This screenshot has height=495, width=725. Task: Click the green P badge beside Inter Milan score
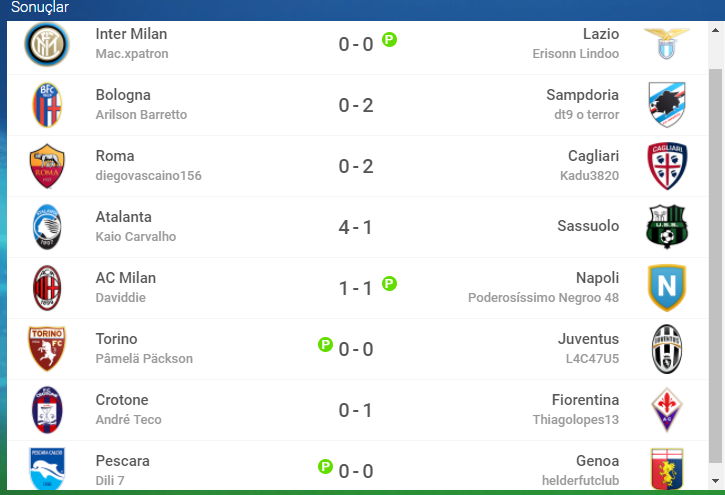389,40
